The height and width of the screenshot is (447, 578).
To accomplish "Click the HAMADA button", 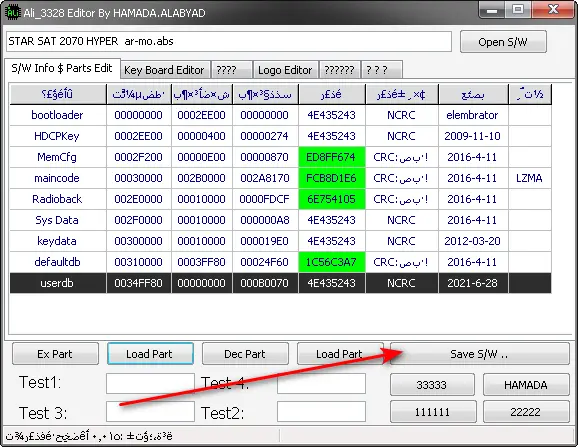I will pyautogui.click(x=526, y=385).
